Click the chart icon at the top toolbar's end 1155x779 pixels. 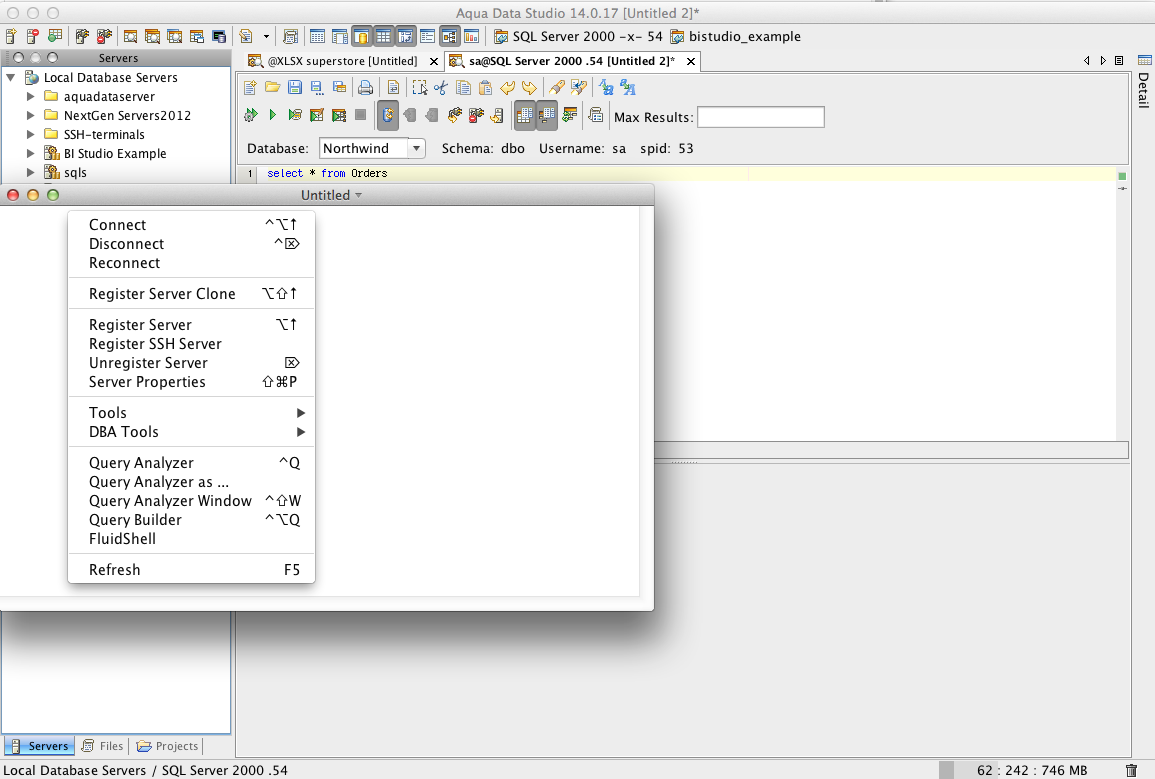click(471, 36)
